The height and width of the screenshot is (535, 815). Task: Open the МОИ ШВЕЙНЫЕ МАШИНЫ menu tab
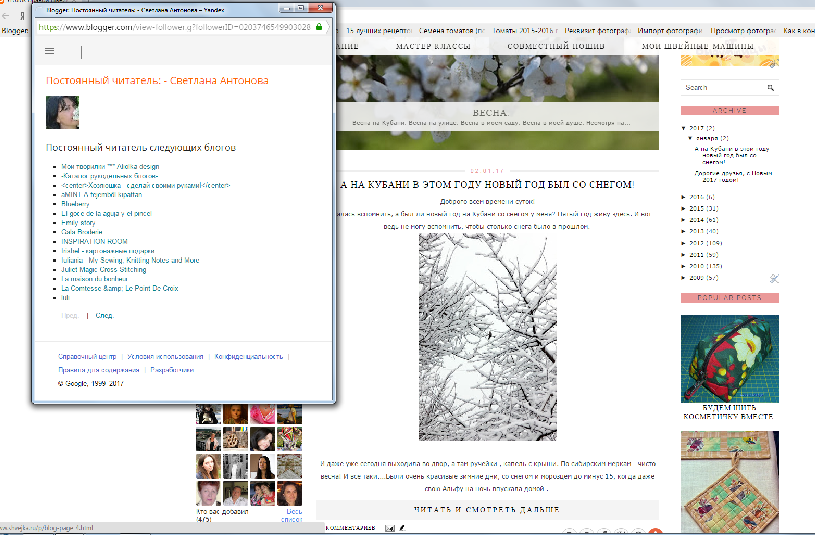pos(698,46)
